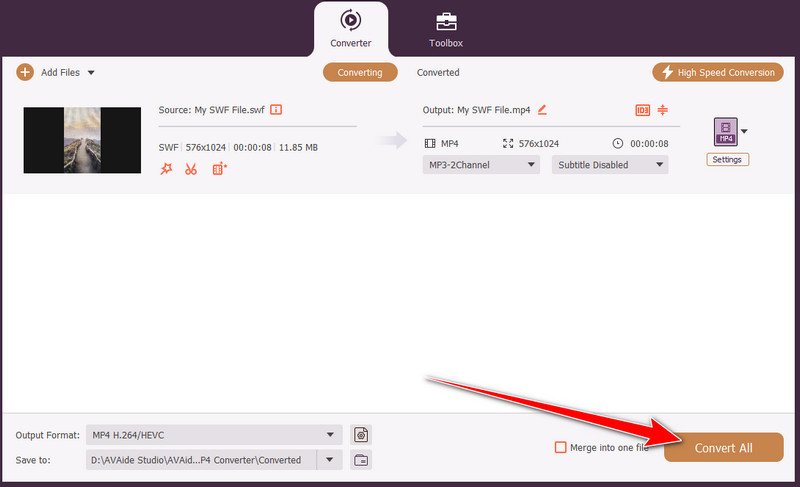Open the save-to folder icon
The width and height of the screenshot is (800, 487).
pyautogui.click(x=361, y=460)
